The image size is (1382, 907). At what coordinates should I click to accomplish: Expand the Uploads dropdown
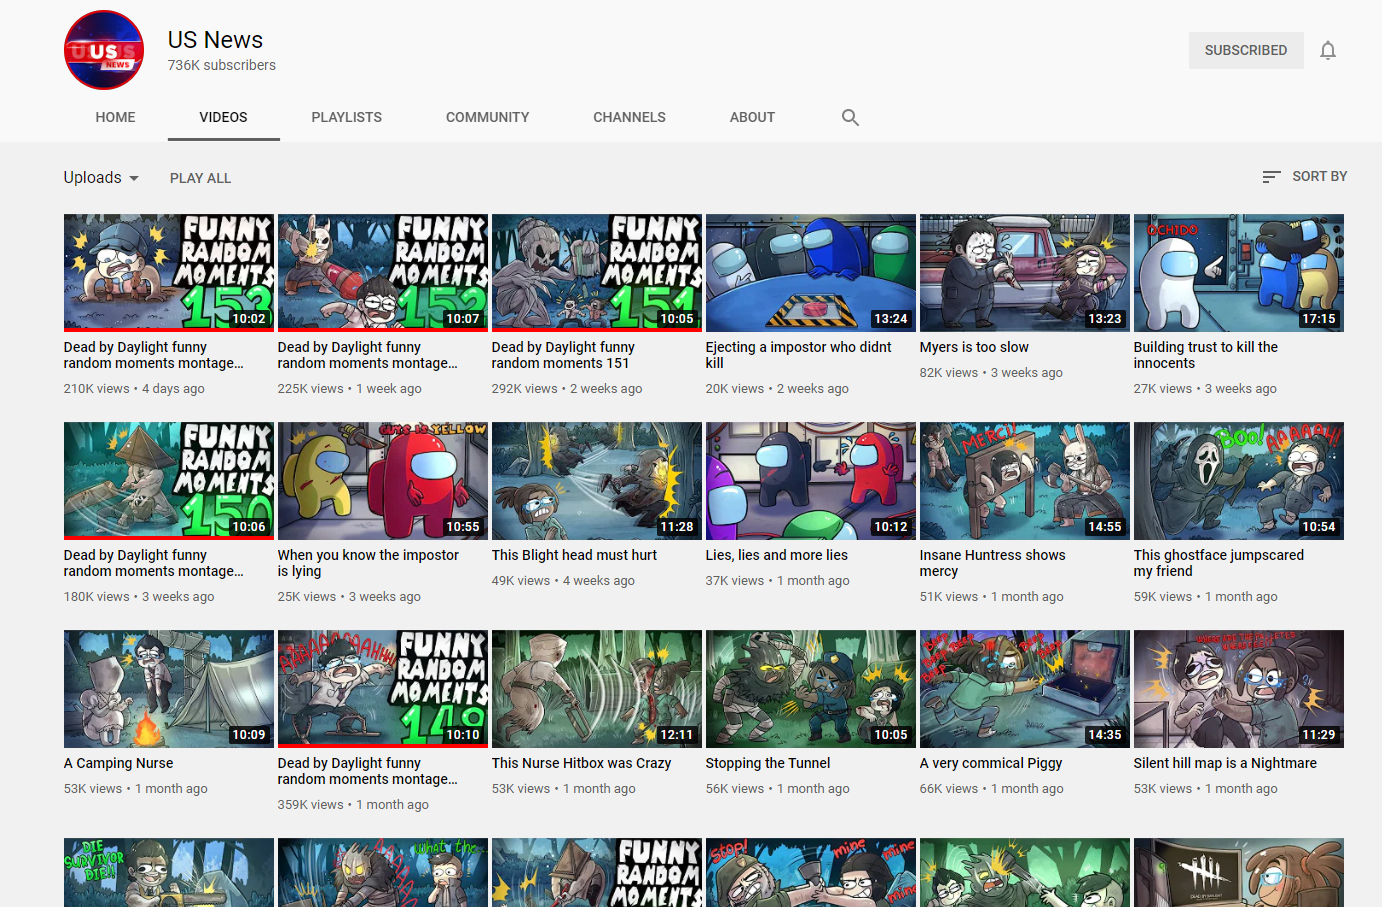(x=101, y=177)
